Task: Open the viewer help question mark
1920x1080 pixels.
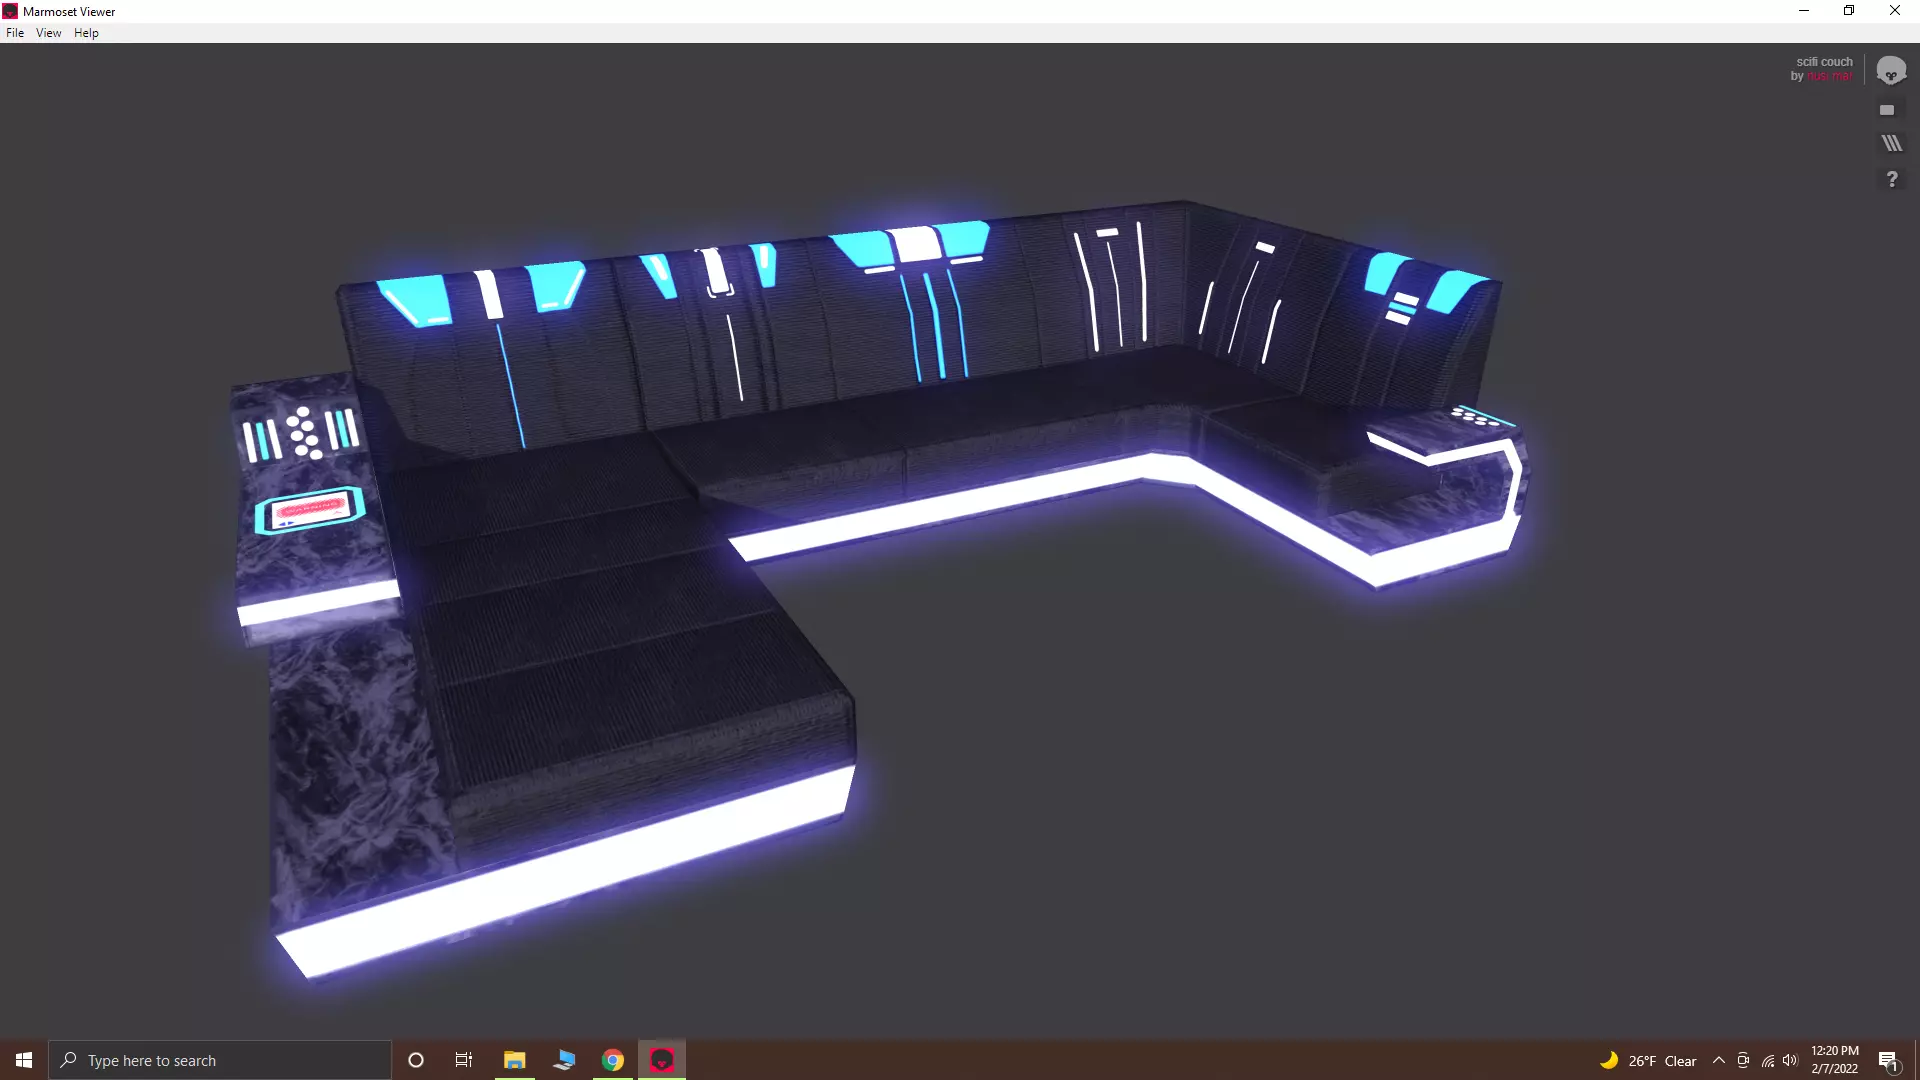Action: (1892, 179)
